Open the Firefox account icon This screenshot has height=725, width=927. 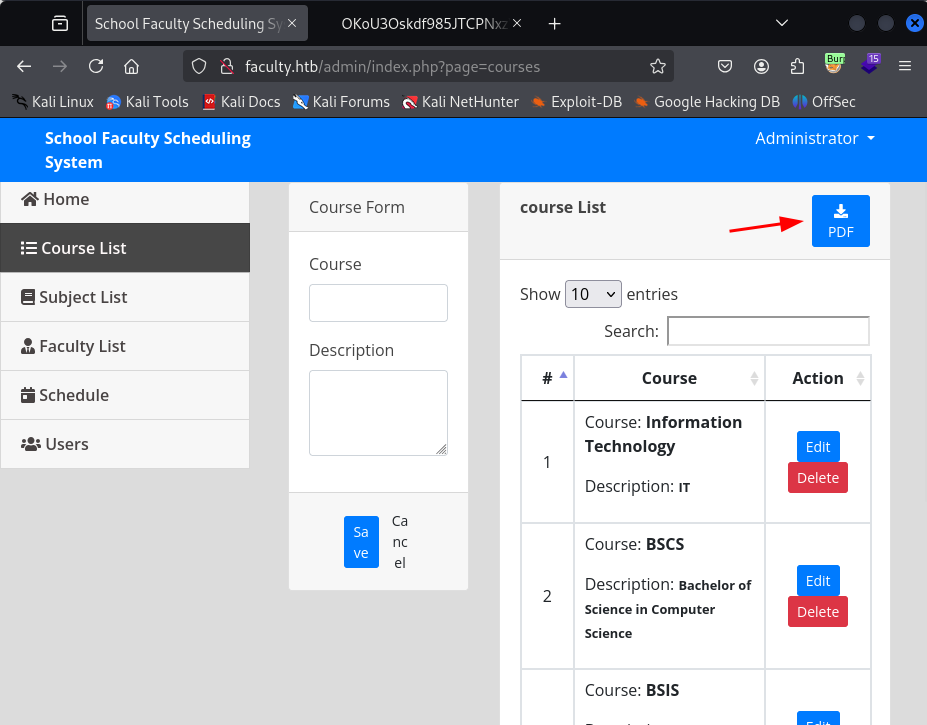(x=761, y=66)
